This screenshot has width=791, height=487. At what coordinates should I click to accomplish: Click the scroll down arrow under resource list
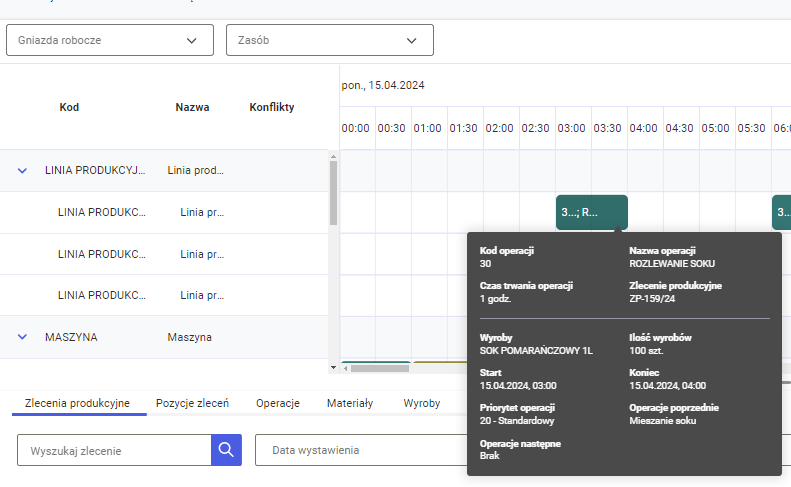click(333, 368)
